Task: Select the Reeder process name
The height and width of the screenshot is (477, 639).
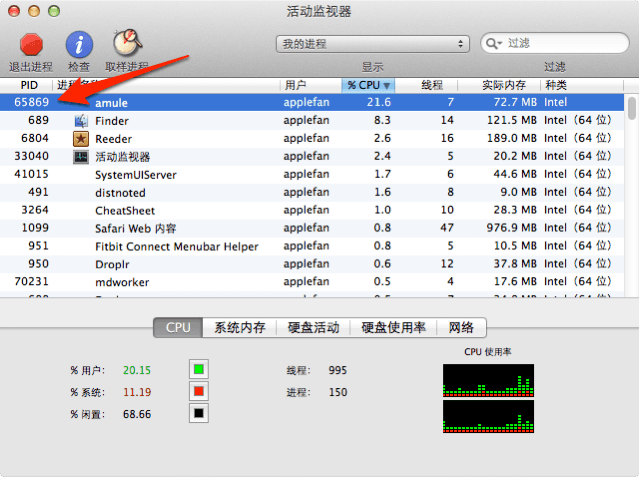Action: coord(113,139)
